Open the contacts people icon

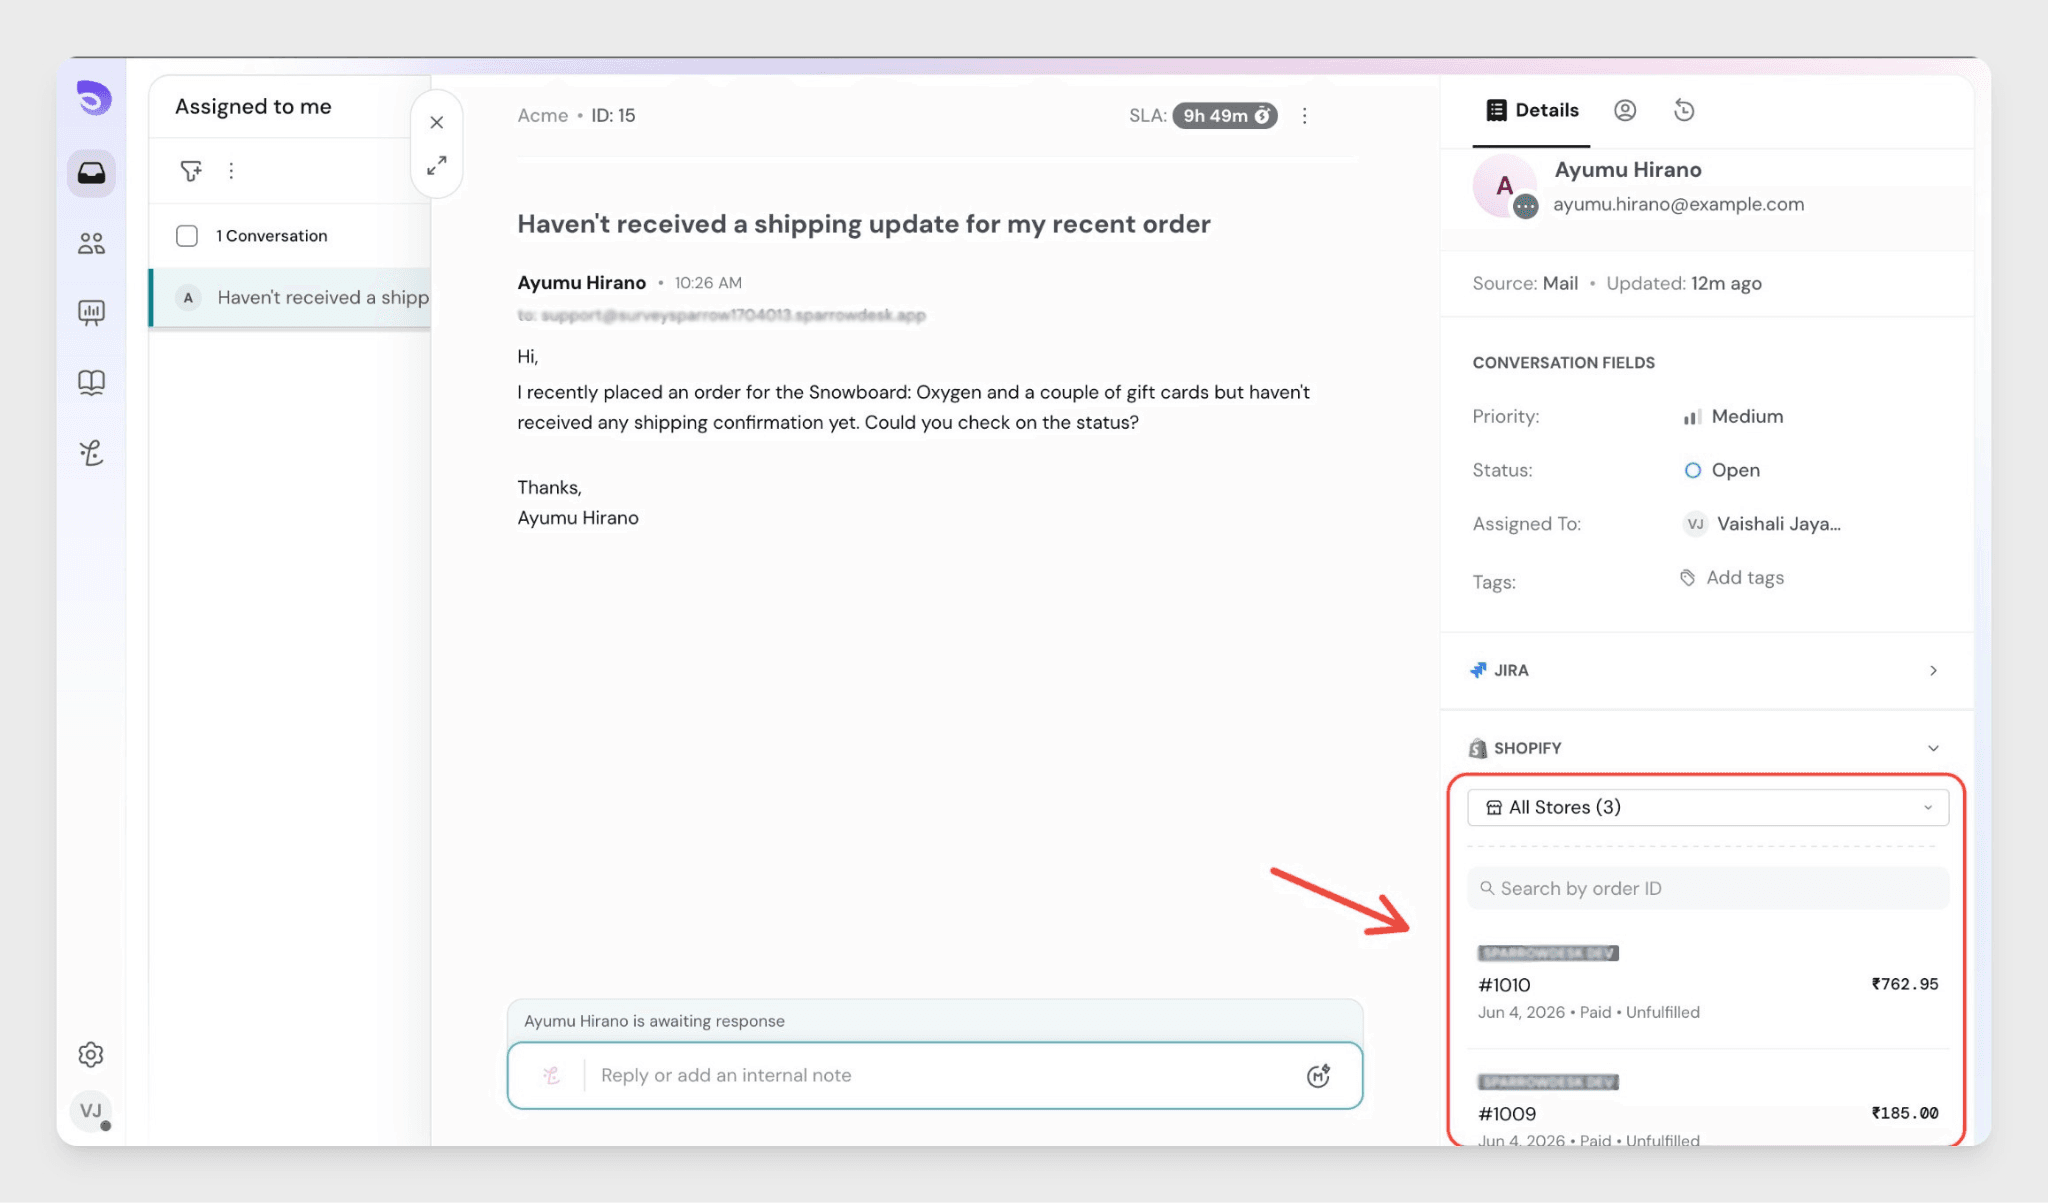point(91,243)
